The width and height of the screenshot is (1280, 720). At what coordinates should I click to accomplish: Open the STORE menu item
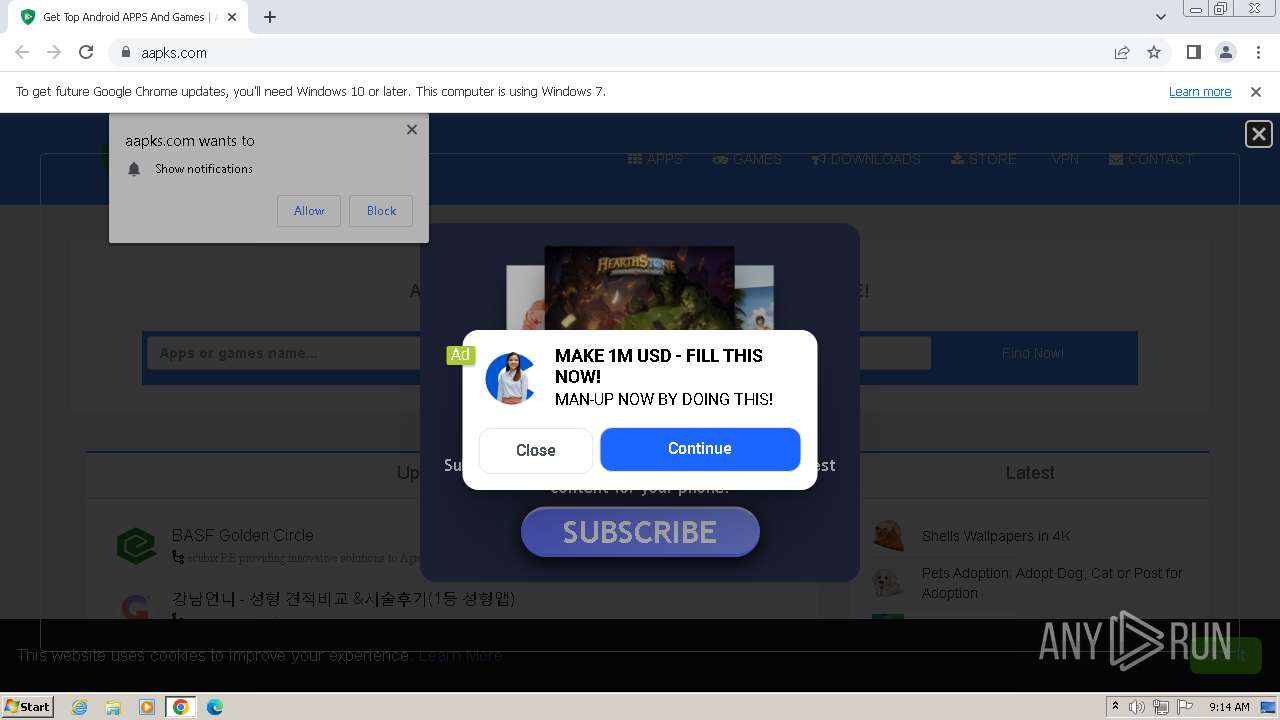(983, 159)
